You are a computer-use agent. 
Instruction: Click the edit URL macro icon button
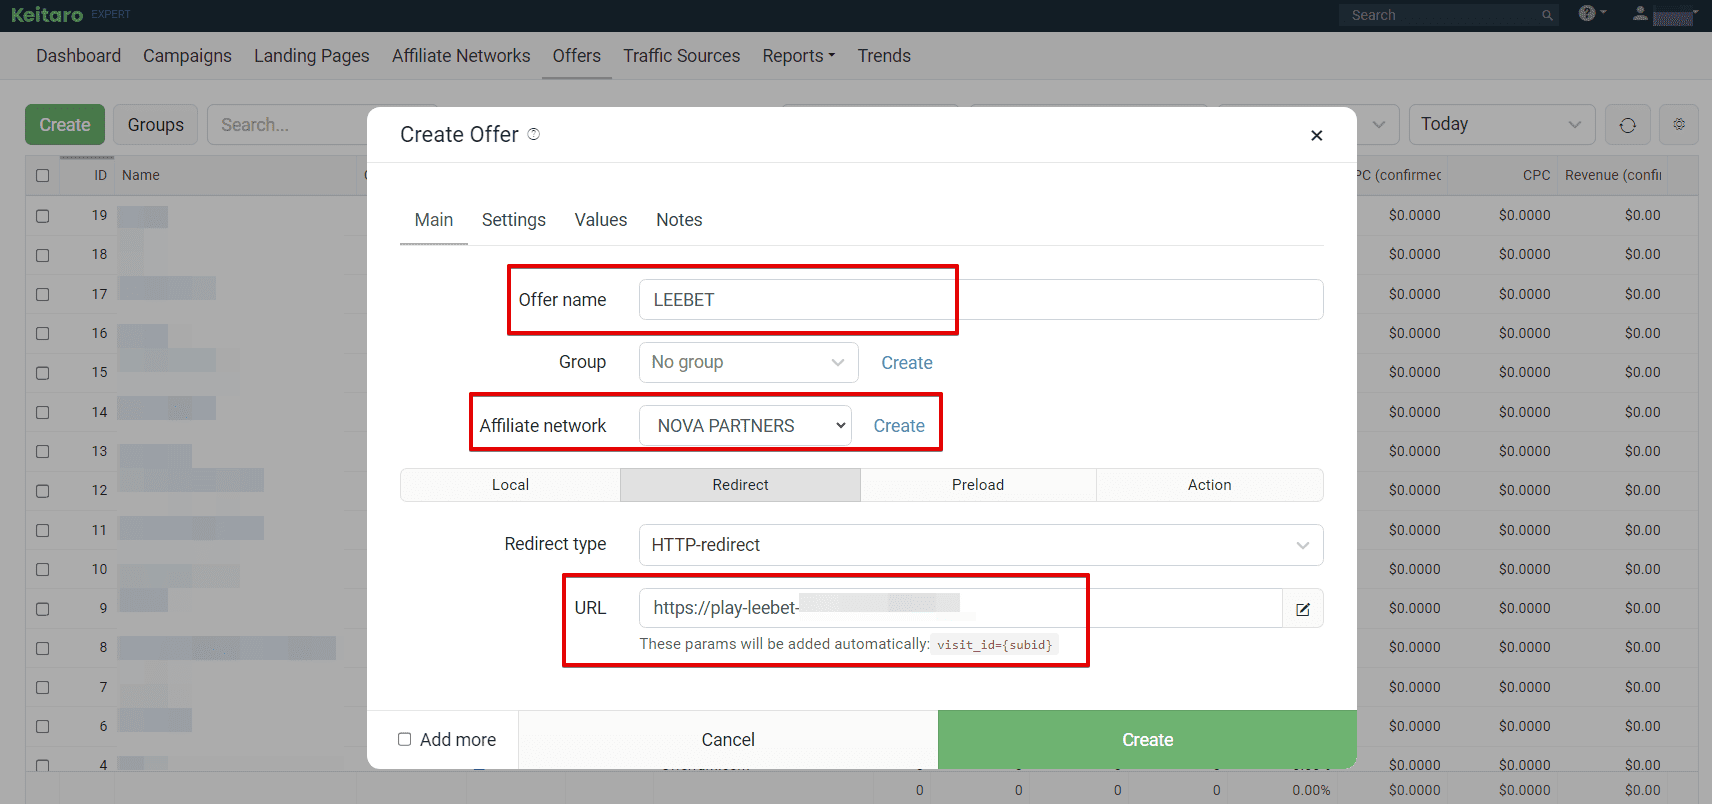tap(1303, 609)
